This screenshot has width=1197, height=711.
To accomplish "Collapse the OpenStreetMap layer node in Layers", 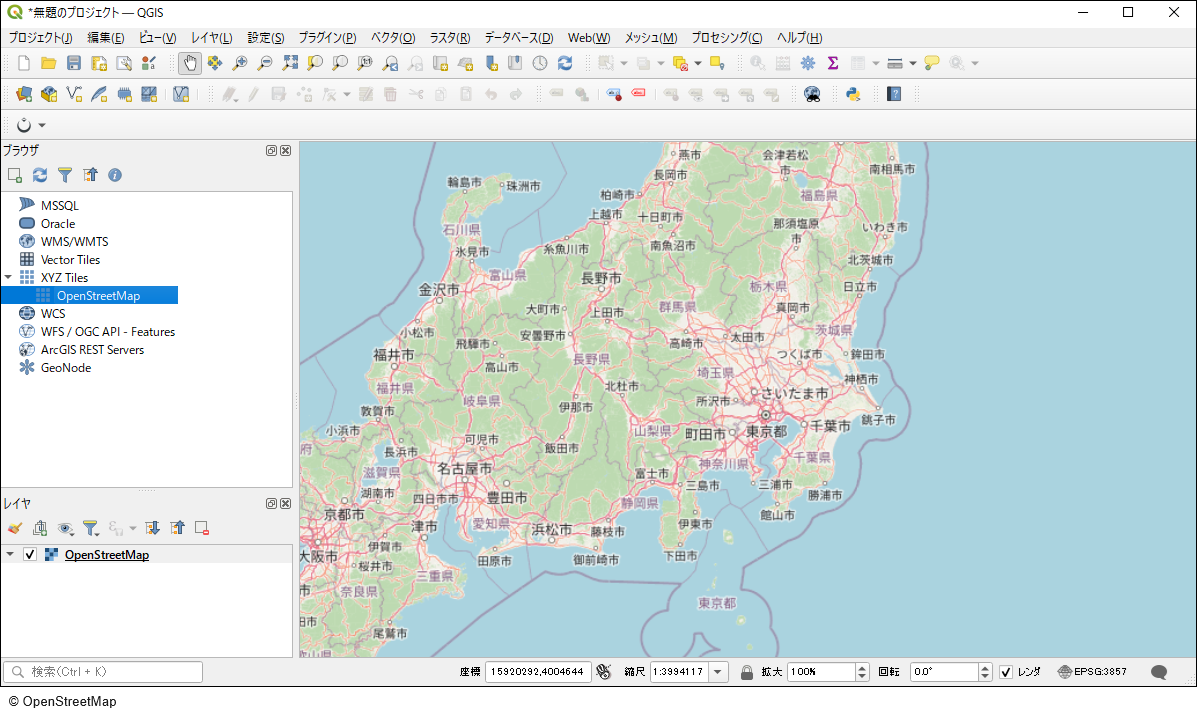I will (10, 554).
